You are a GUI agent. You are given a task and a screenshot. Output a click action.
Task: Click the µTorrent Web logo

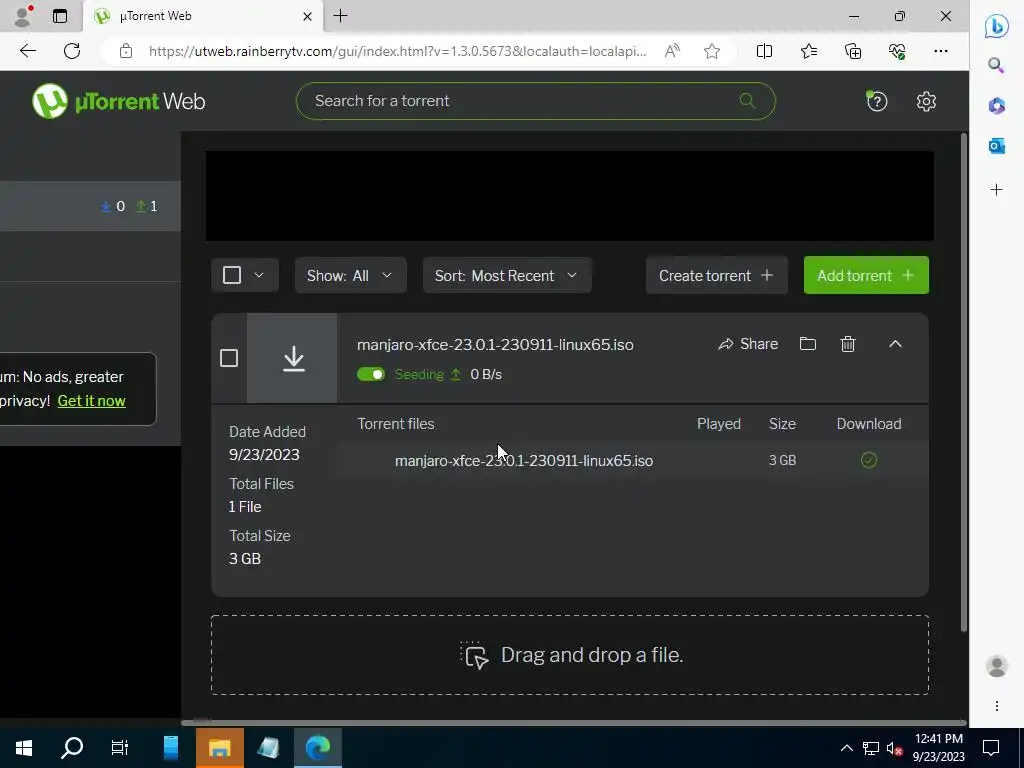[119, 101]
